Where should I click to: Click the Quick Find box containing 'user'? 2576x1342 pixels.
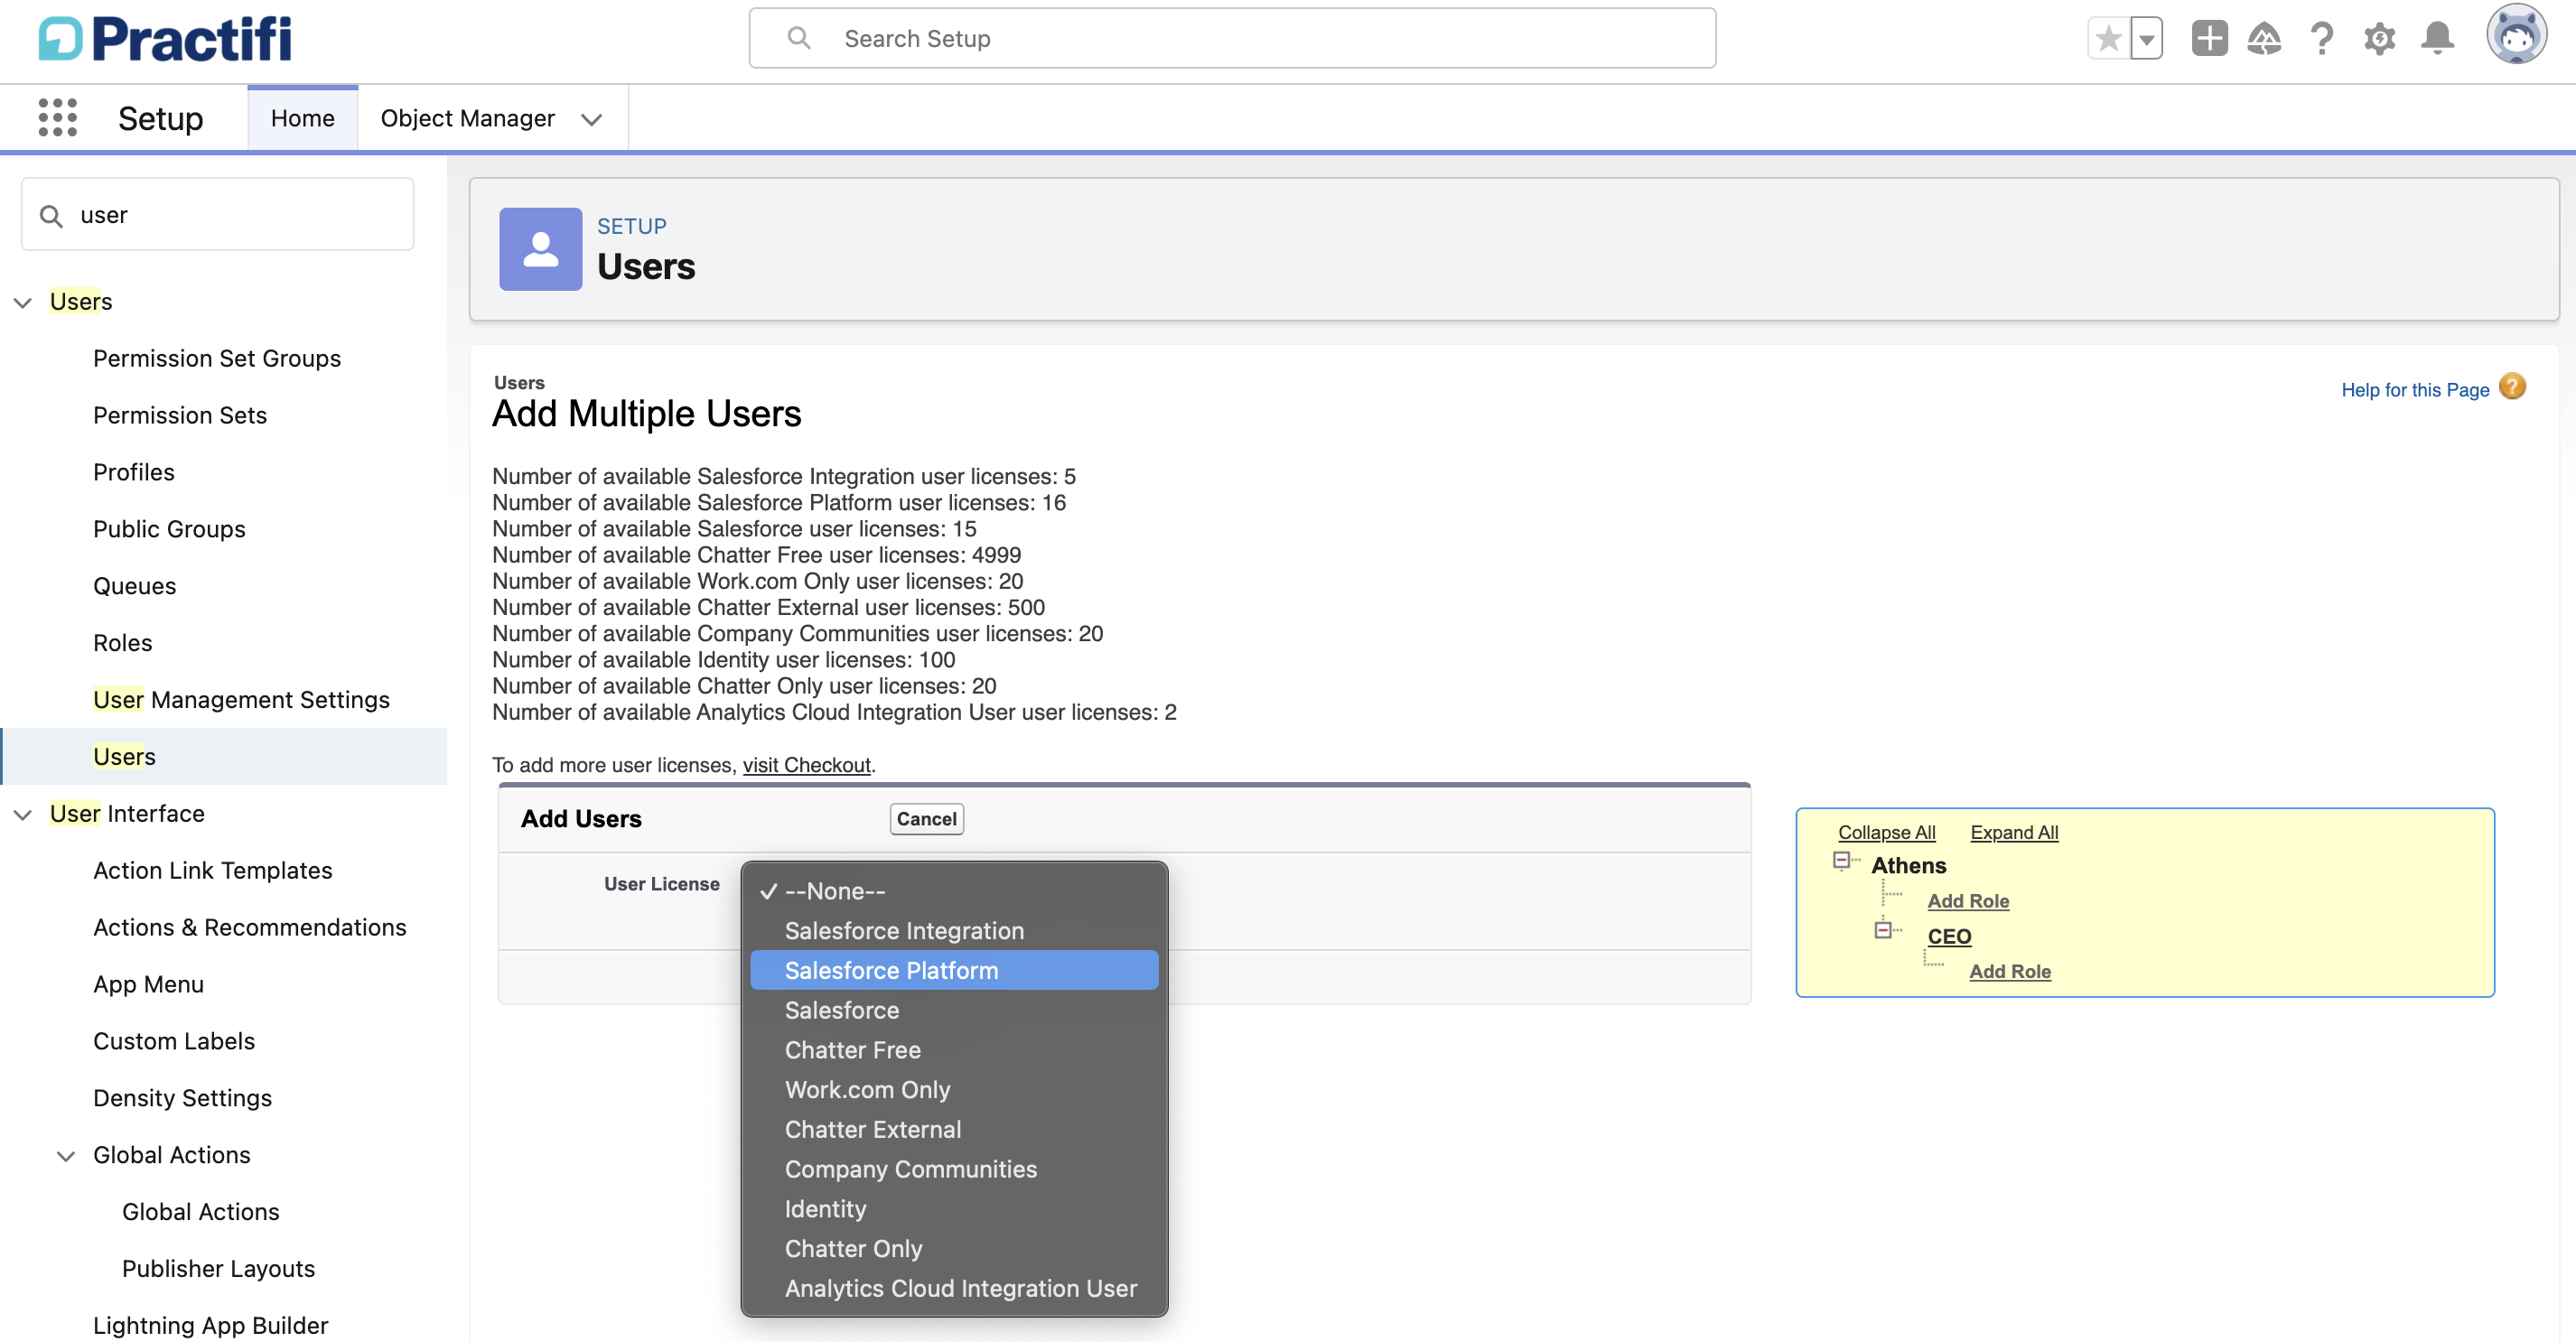[217, 214]
